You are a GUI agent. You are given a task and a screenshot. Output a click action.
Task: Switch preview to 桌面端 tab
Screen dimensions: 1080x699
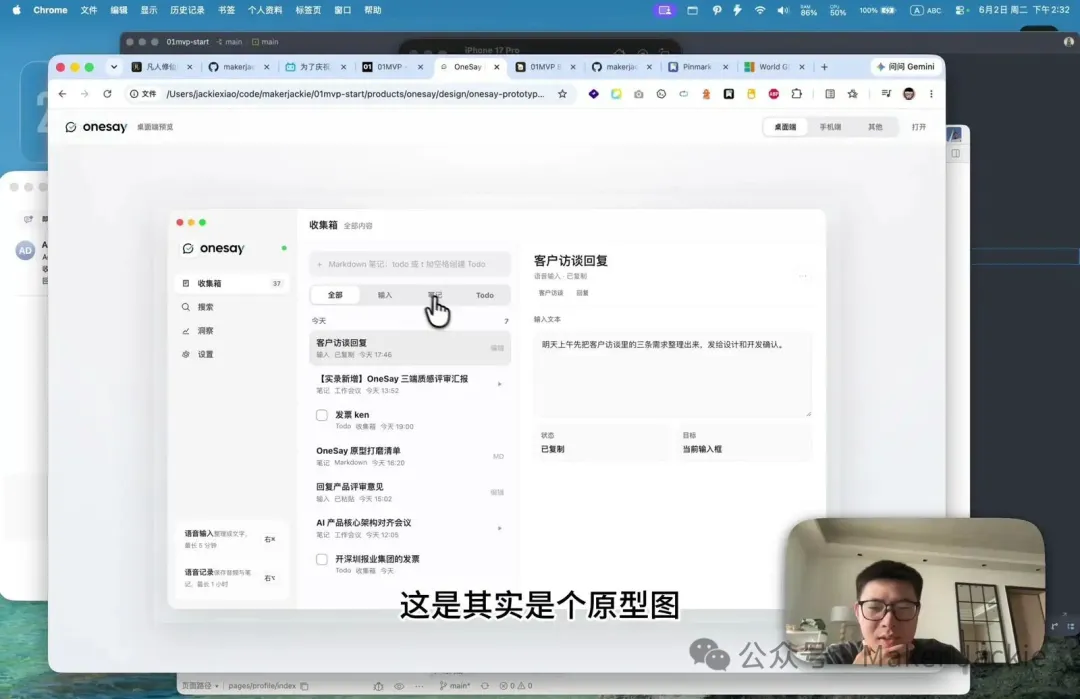point(785,127)
